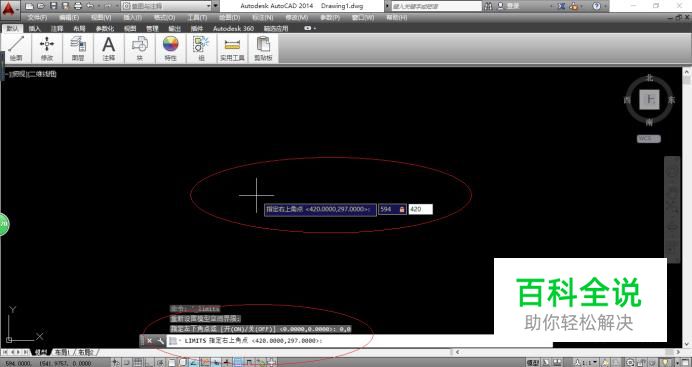Toggle the lock on the 594 dynamic input
The image size is (692, 367).
[x=402, y=210]
